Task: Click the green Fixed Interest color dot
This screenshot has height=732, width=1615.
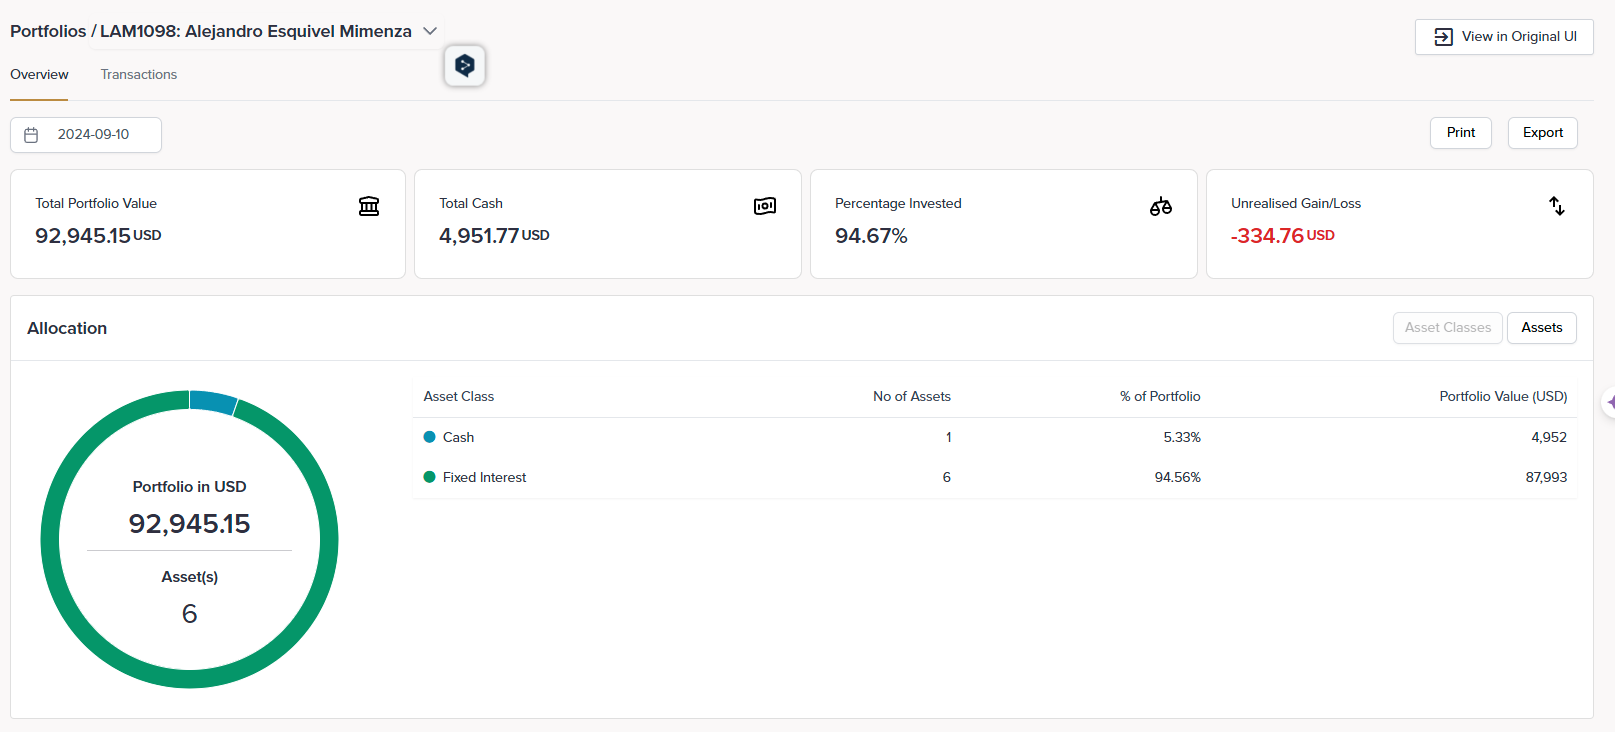Action: [430, 477]
